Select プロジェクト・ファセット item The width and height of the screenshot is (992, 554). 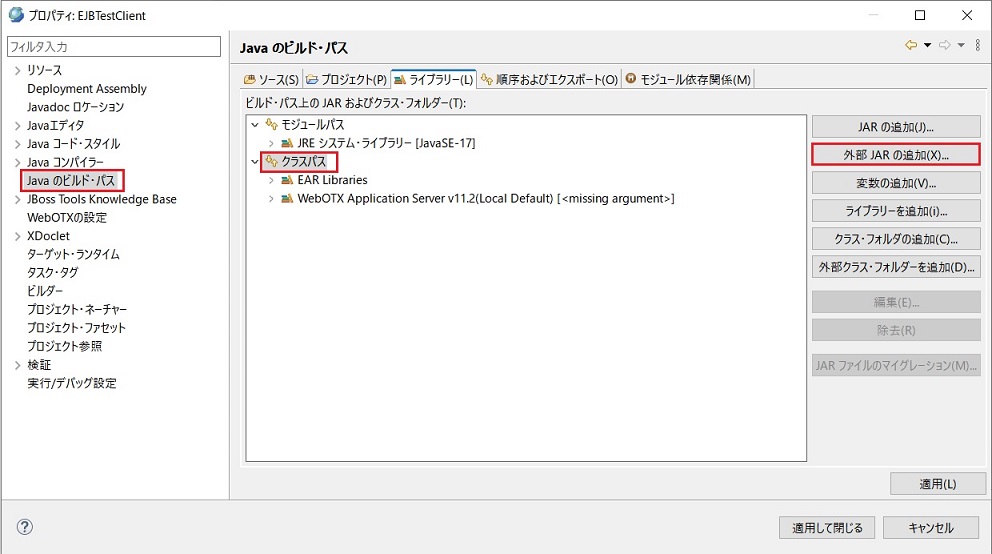[76, 328]
